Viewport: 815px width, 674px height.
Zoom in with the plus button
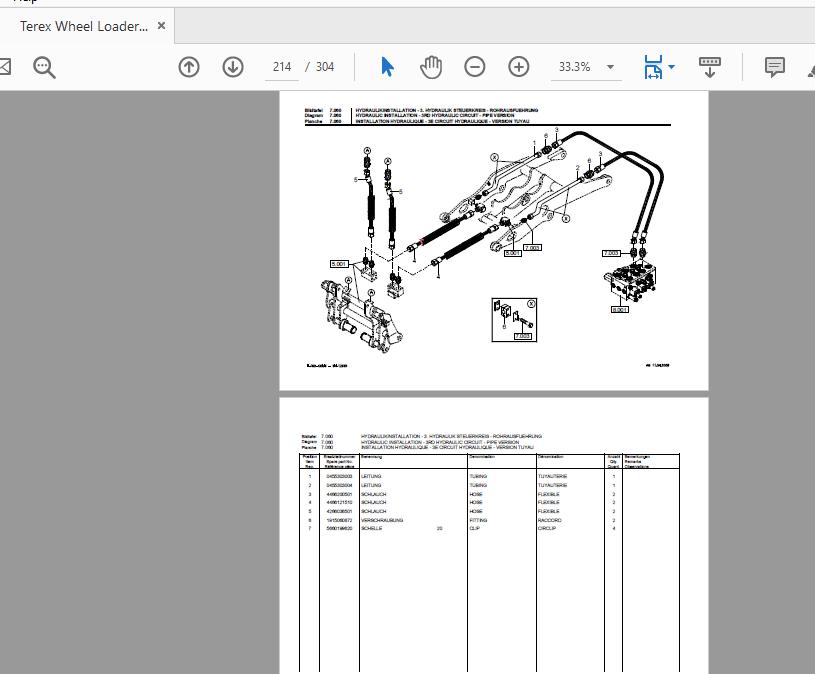(518, 66)
